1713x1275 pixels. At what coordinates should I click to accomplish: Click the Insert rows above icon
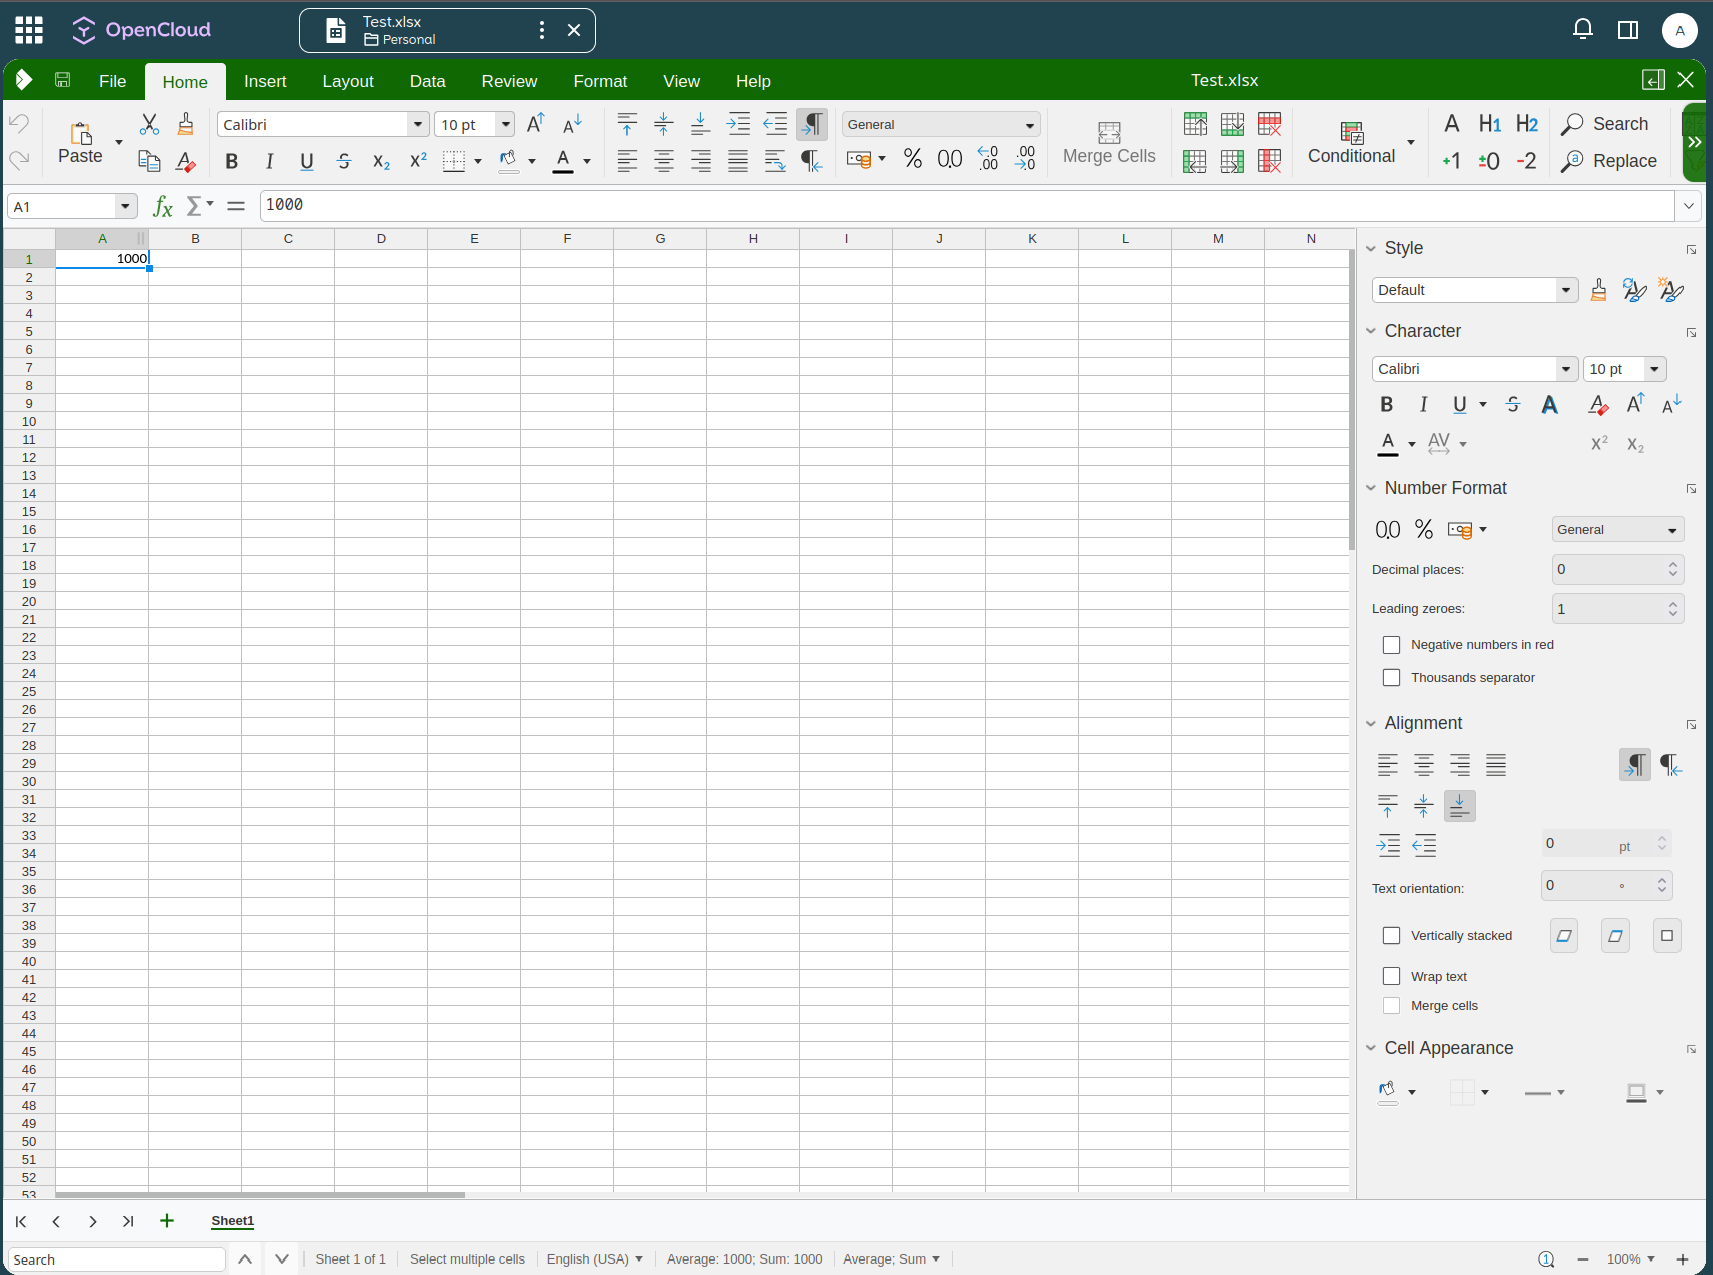(x=1195, y=124)
